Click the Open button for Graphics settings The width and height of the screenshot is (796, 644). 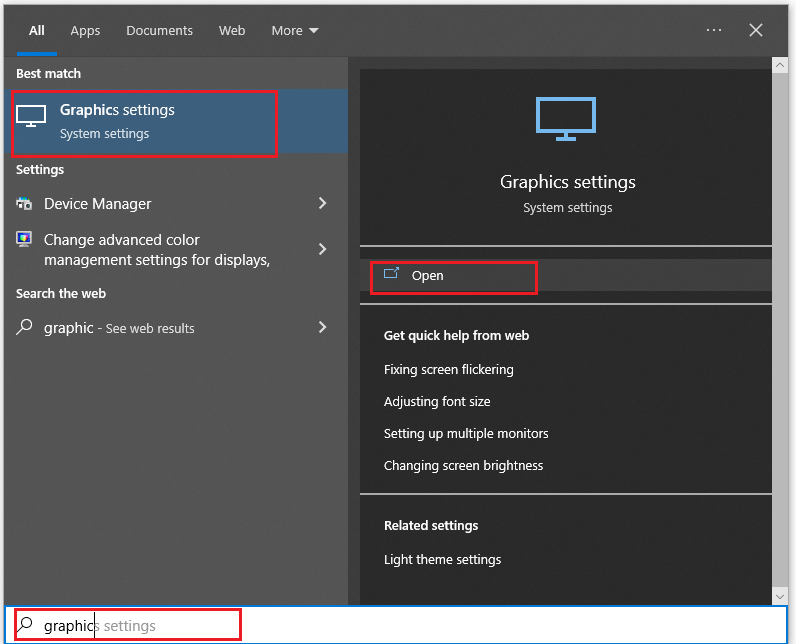click(x=566, y=275)
